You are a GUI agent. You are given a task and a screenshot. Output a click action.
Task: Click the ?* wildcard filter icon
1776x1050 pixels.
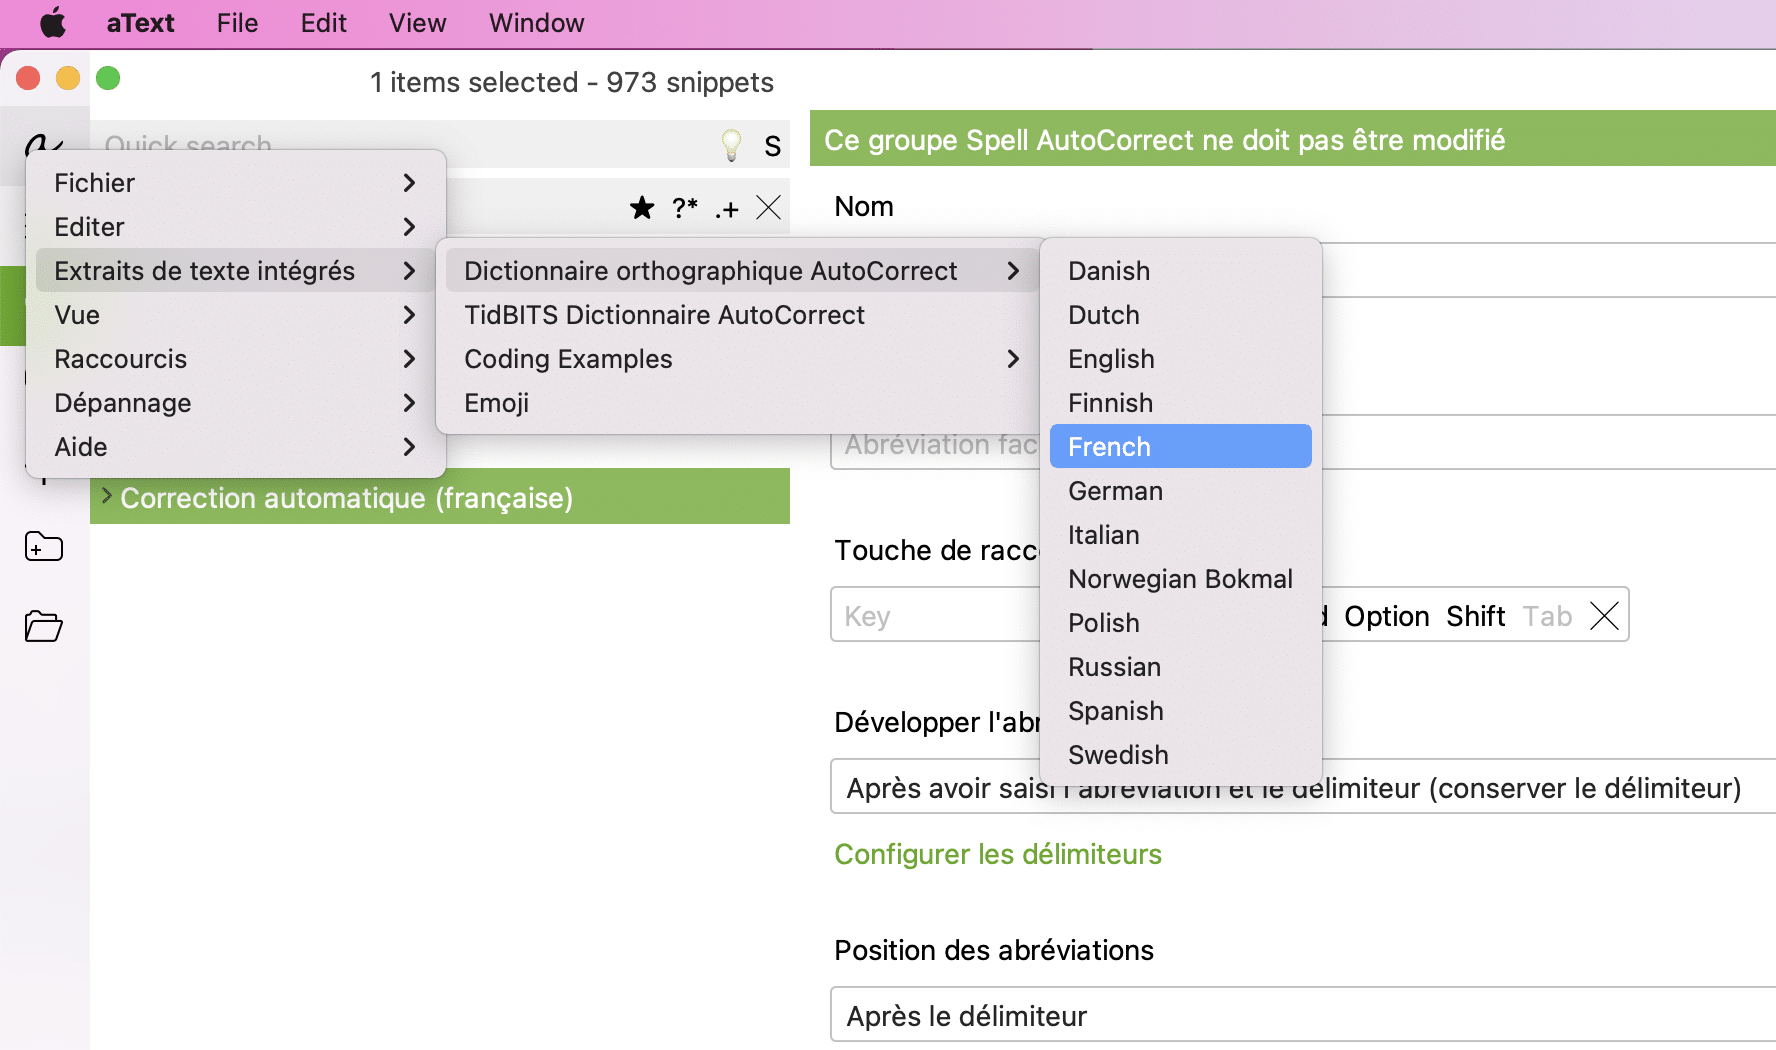(x=685, y=208)
